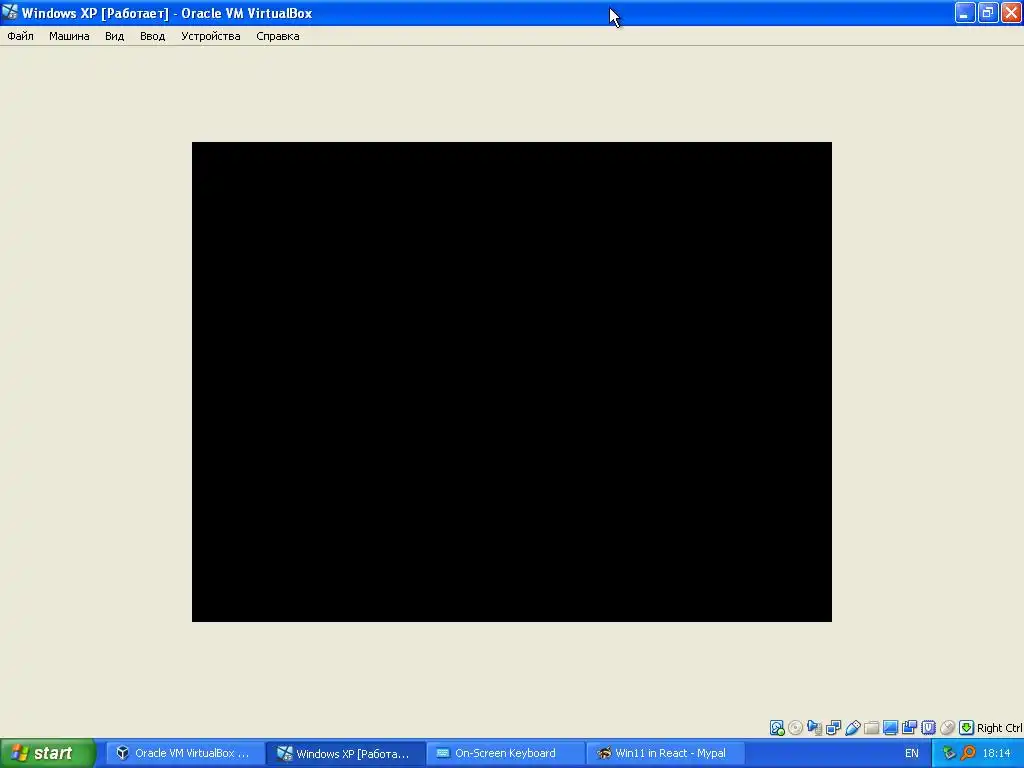Minimize the VirtualBox VM window
Image resolution: width=1024 pixels, height=768 pixels.
965,12
